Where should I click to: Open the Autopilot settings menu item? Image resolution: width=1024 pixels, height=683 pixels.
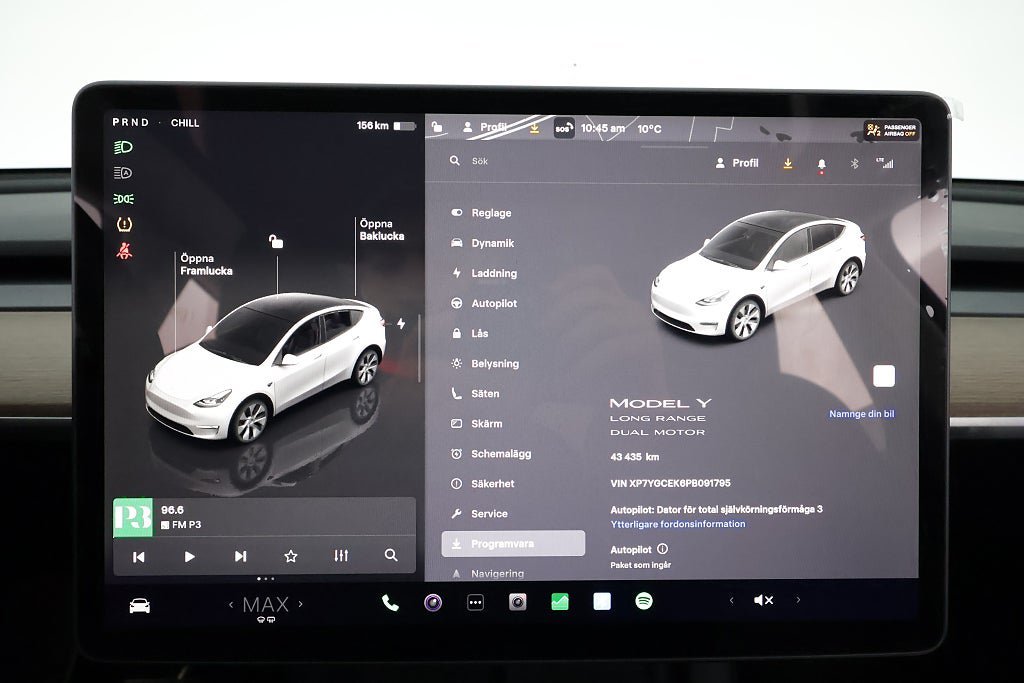click(x=493, y=303)
